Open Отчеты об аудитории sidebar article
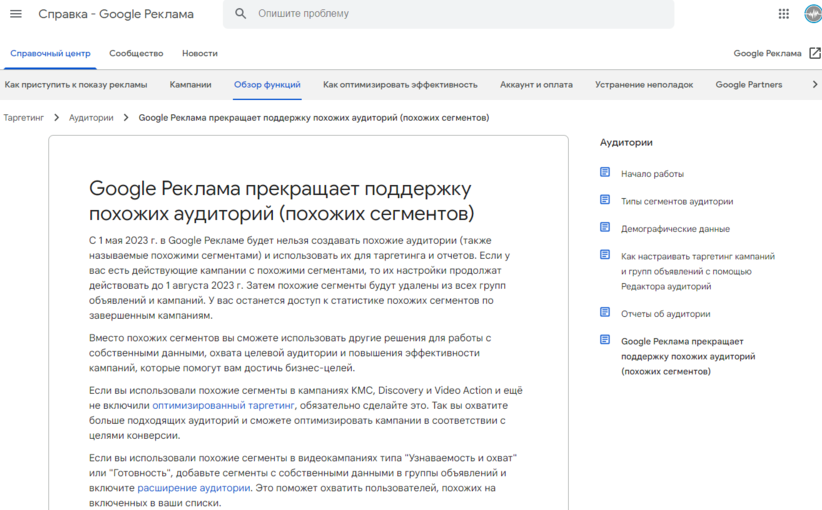 pyautogui.click(x=666, y=313)
